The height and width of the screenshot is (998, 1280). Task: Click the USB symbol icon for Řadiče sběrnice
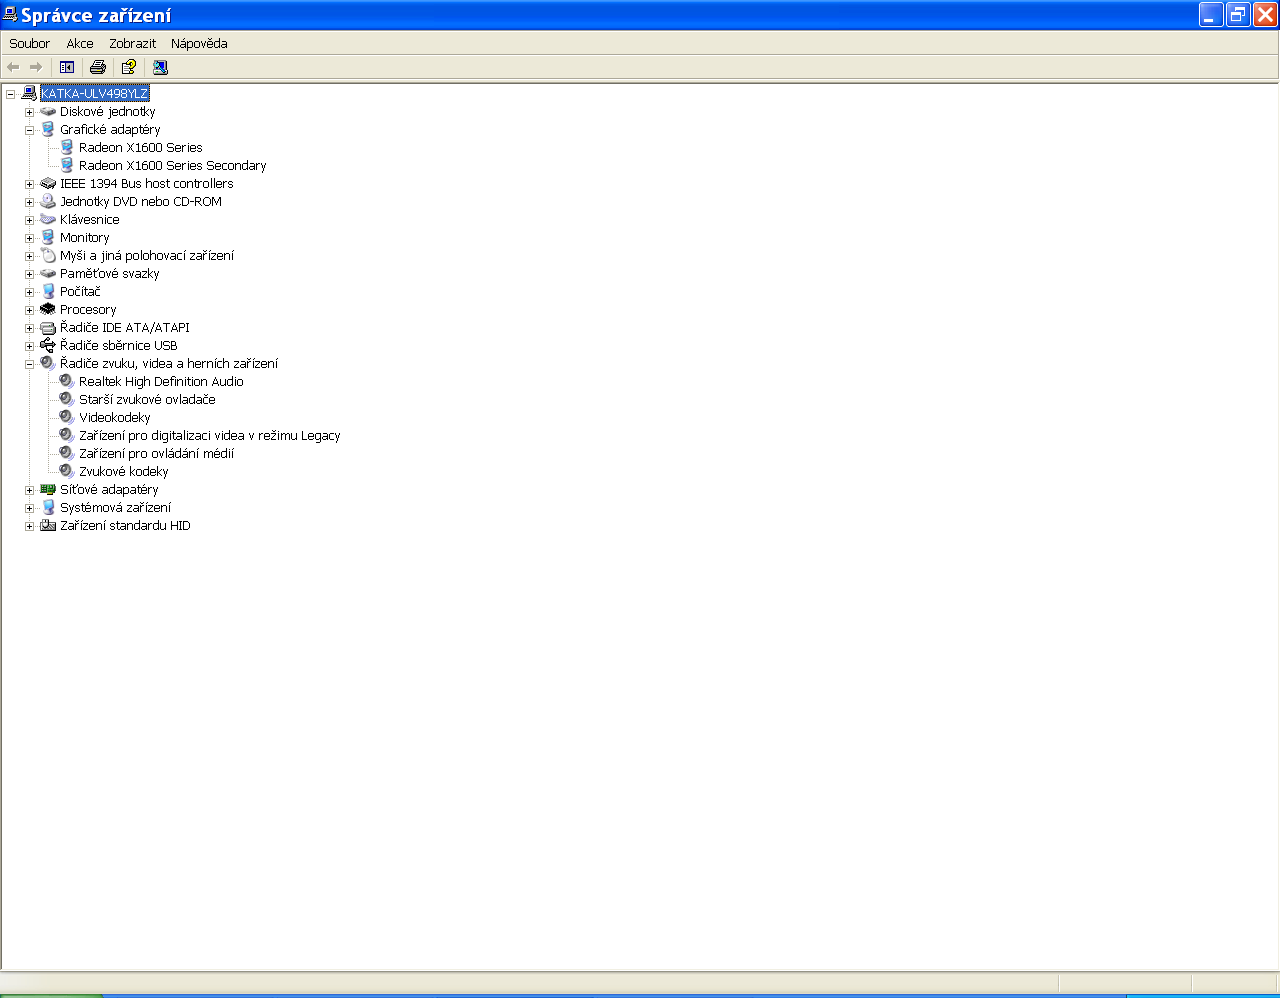tap(48, 345)
